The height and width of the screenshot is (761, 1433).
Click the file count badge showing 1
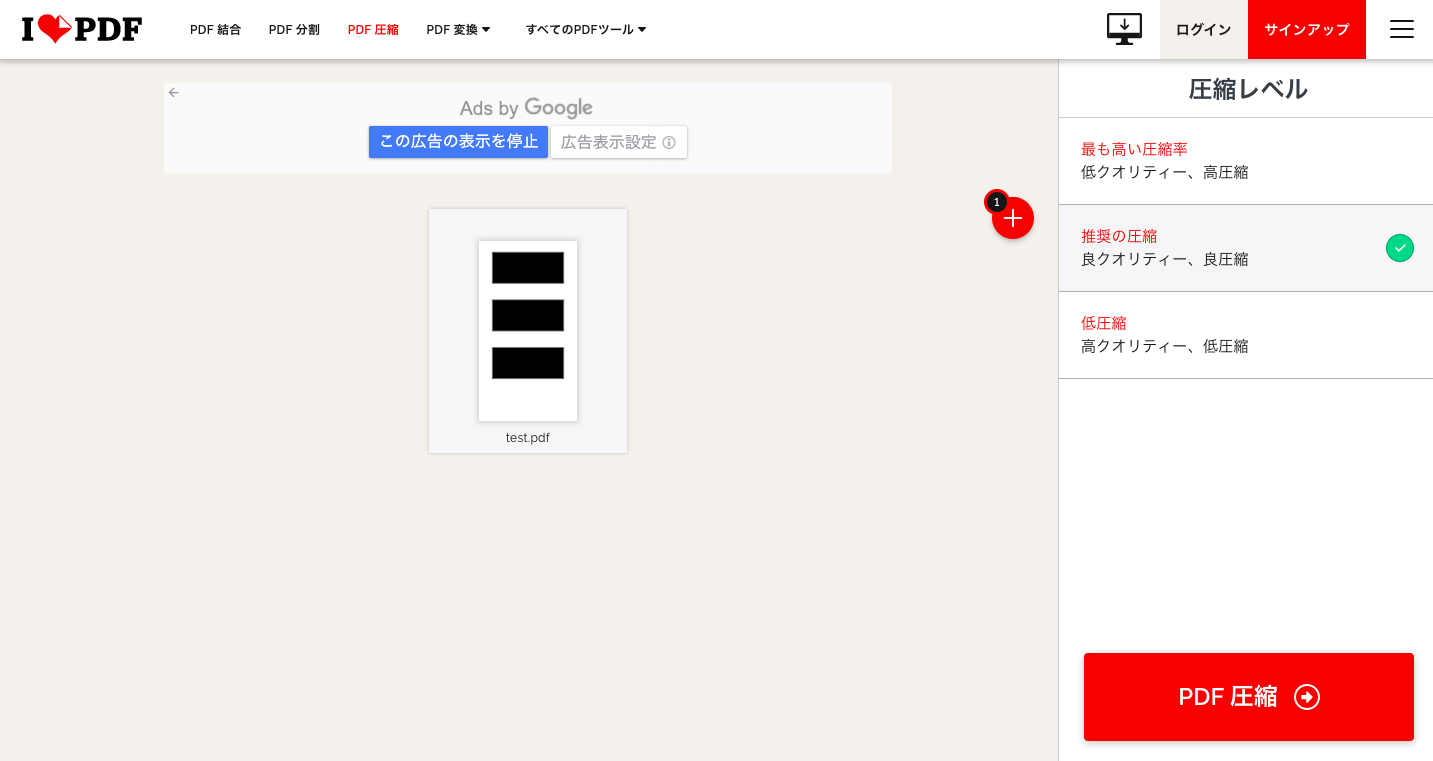[x=996, y=201]
